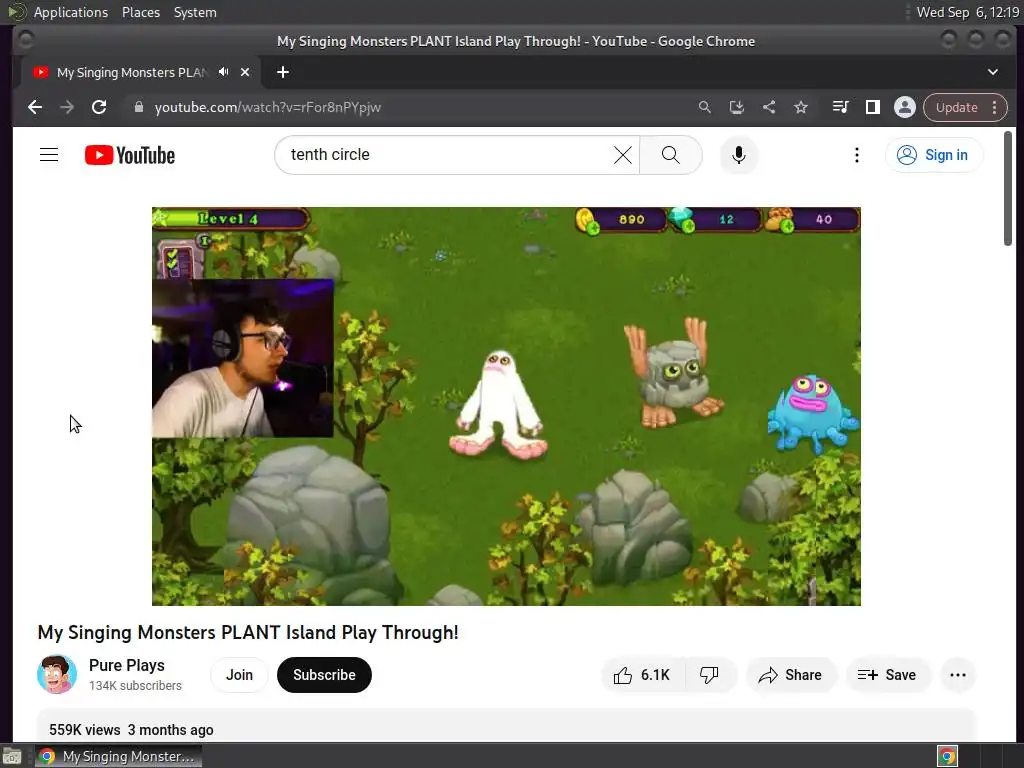Image resolution: width=1024 pixels, height=768 pixels.
Task: Open the media controls icon
Action: tap(840, 107)
